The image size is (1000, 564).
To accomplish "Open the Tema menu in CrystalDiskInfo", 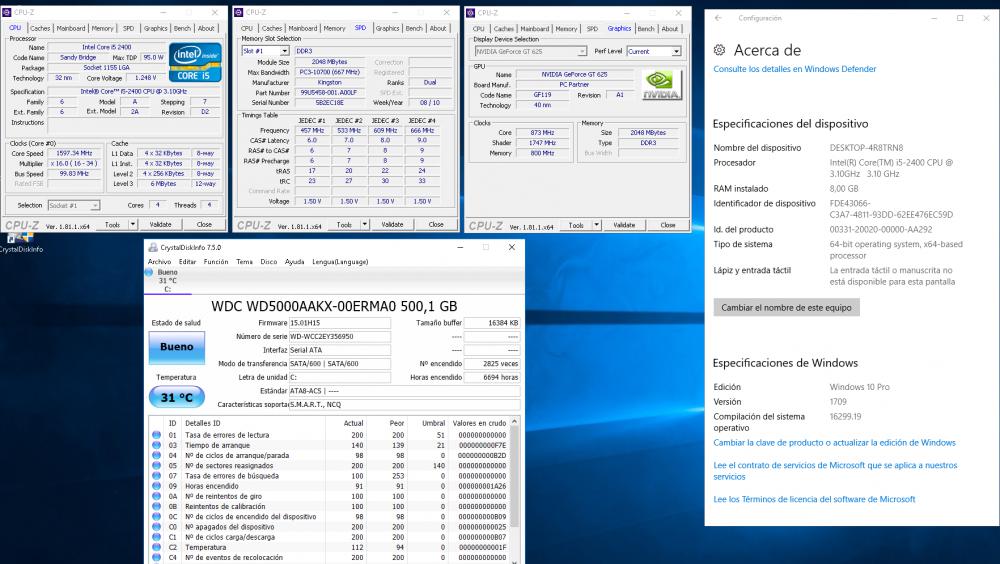I will coord(244,262).
